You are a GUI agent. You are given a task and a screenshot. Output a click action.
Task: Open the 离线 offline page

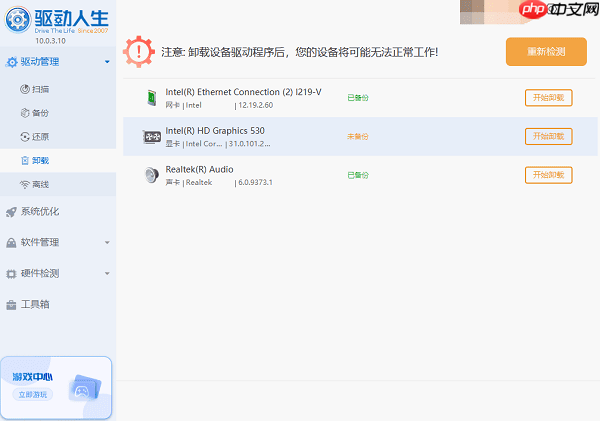(40, 185)
